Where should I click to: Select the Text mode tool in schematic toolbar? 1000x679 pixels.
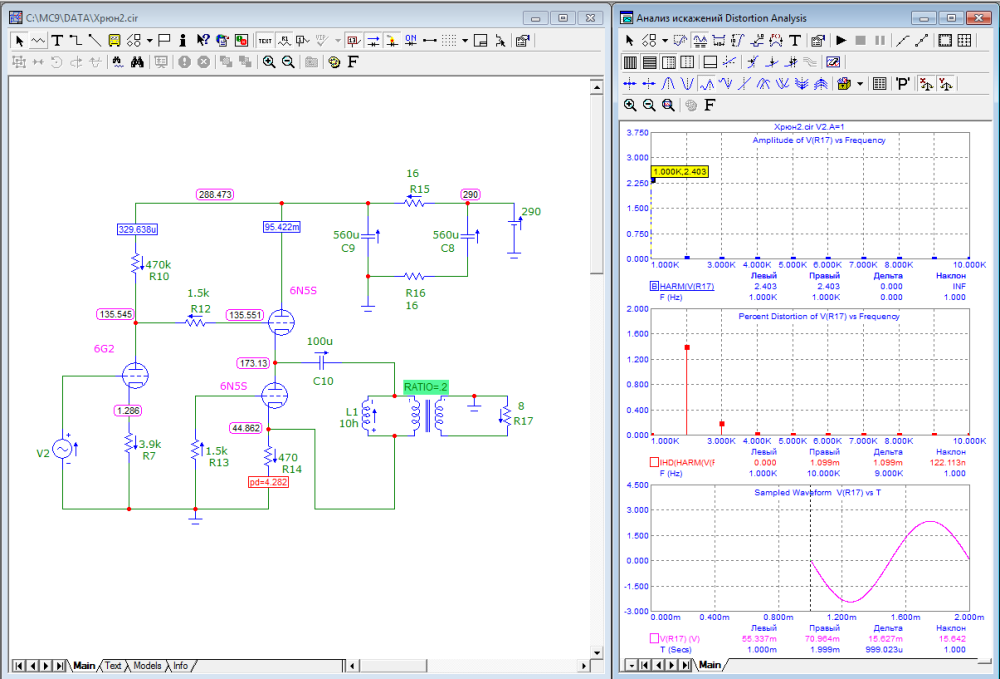pyautogui.click(x=57, y=41)
